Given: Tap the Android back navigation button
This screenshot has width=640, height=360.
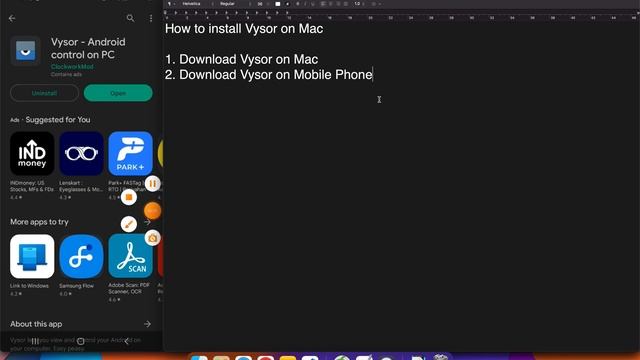Looking at the screenshot, I should pos(127,341).
